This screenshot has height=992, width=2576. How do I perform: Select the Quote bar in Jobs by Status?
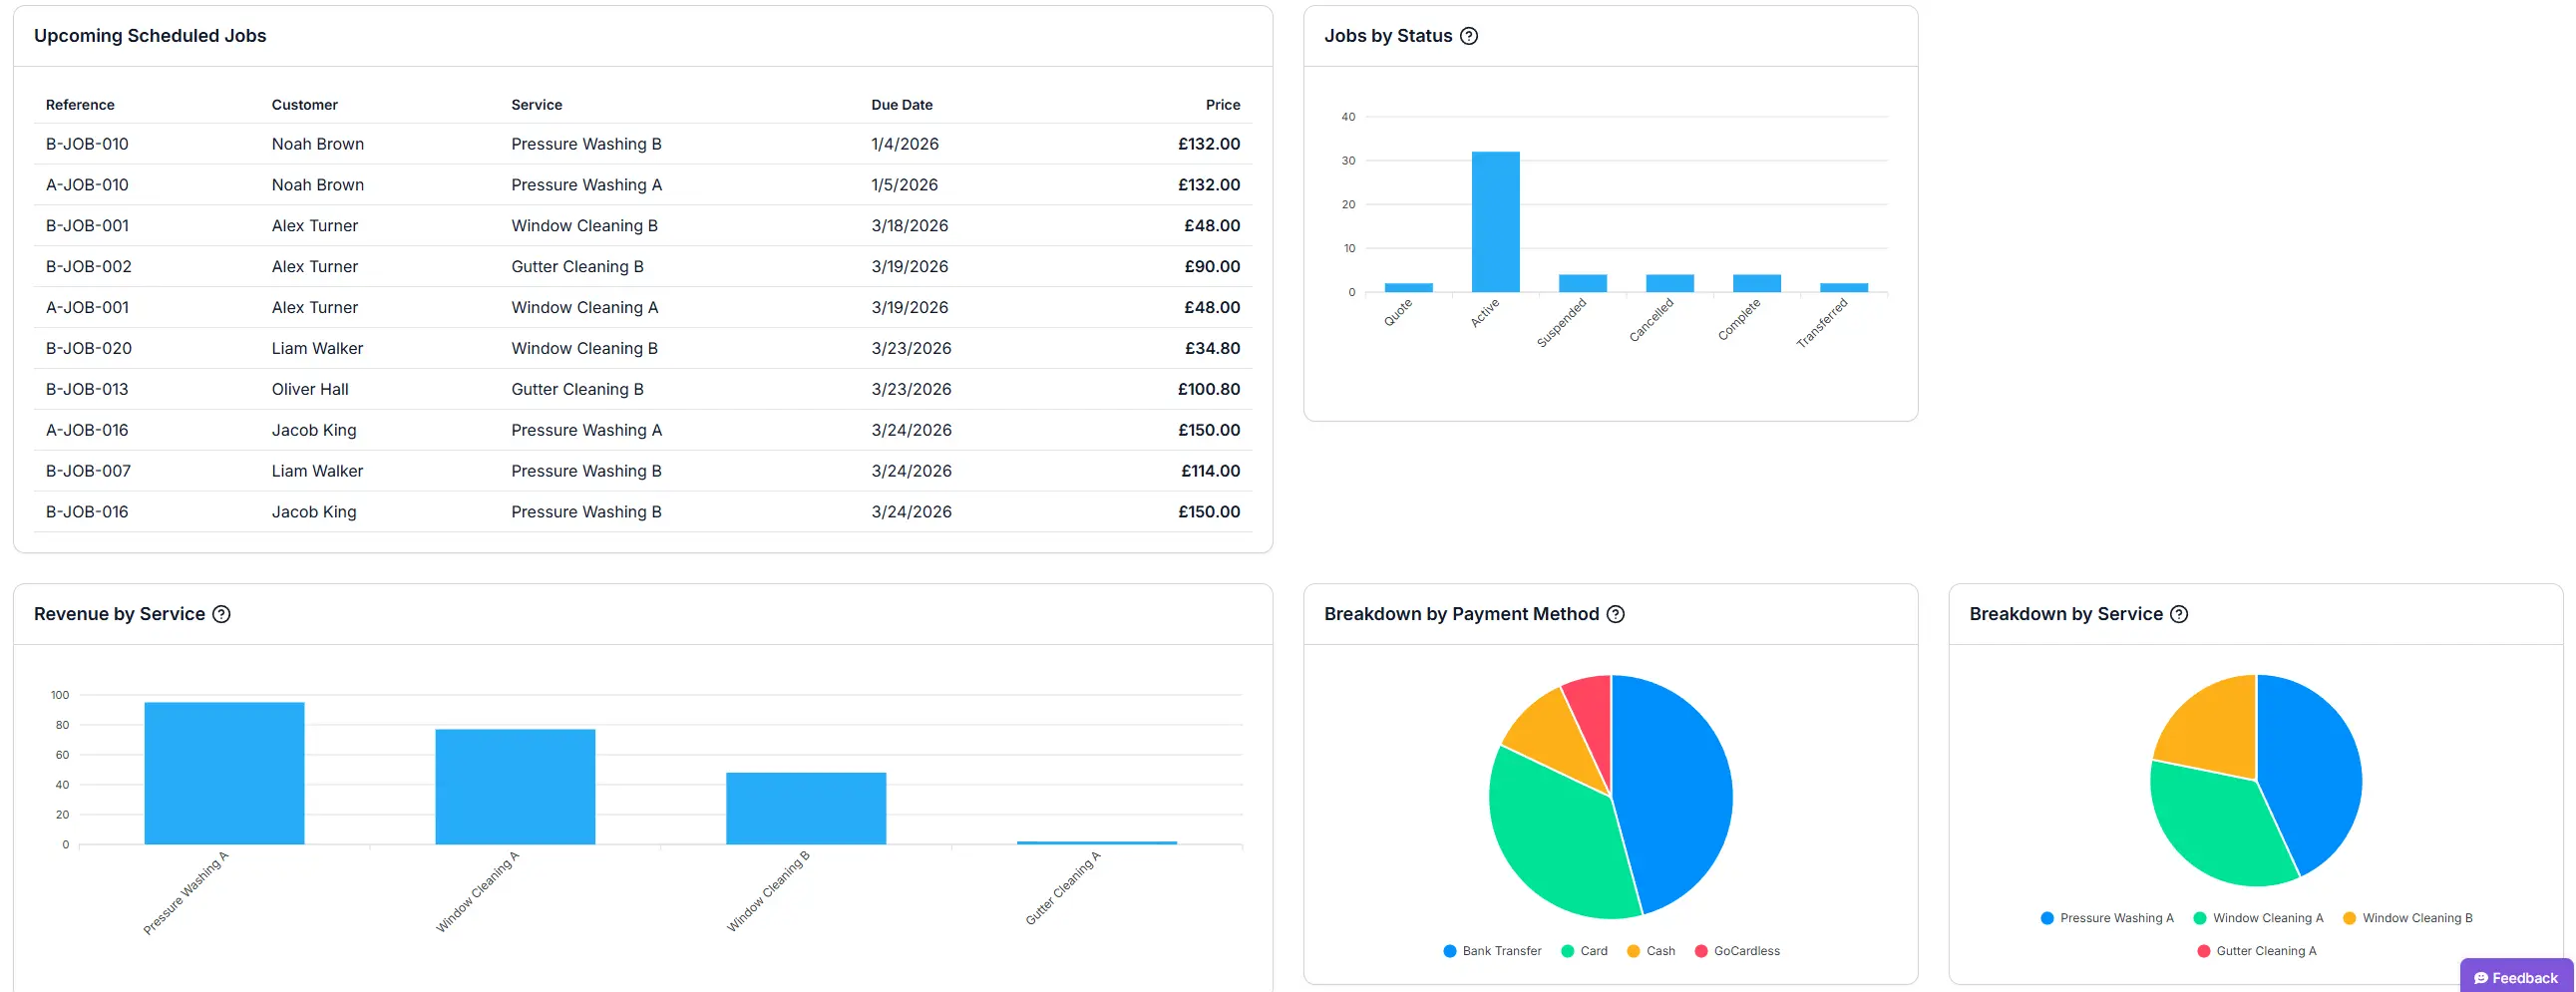point(1409,288)
